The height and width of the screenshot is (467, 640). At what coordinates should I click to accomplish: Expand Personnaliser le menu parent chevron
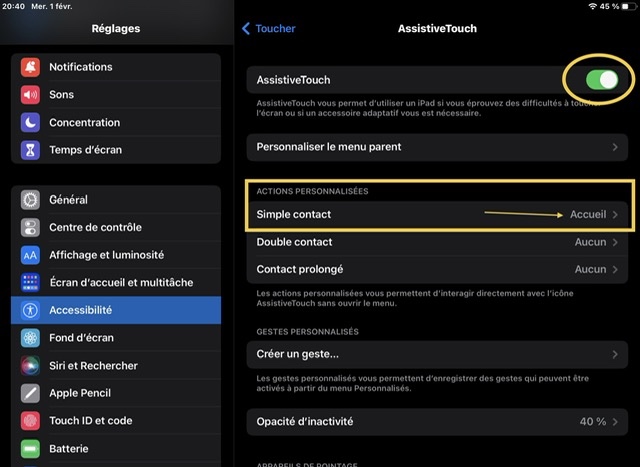(x=615, y=147)
